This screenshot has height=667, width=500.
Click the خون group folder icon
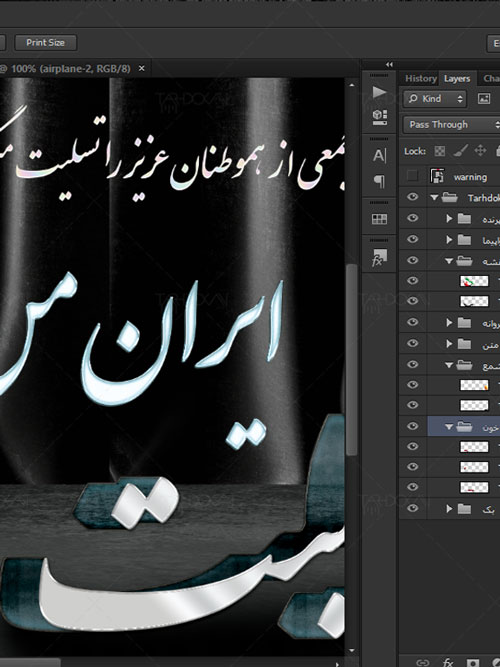pyautogui.click(x=464, y=427)
